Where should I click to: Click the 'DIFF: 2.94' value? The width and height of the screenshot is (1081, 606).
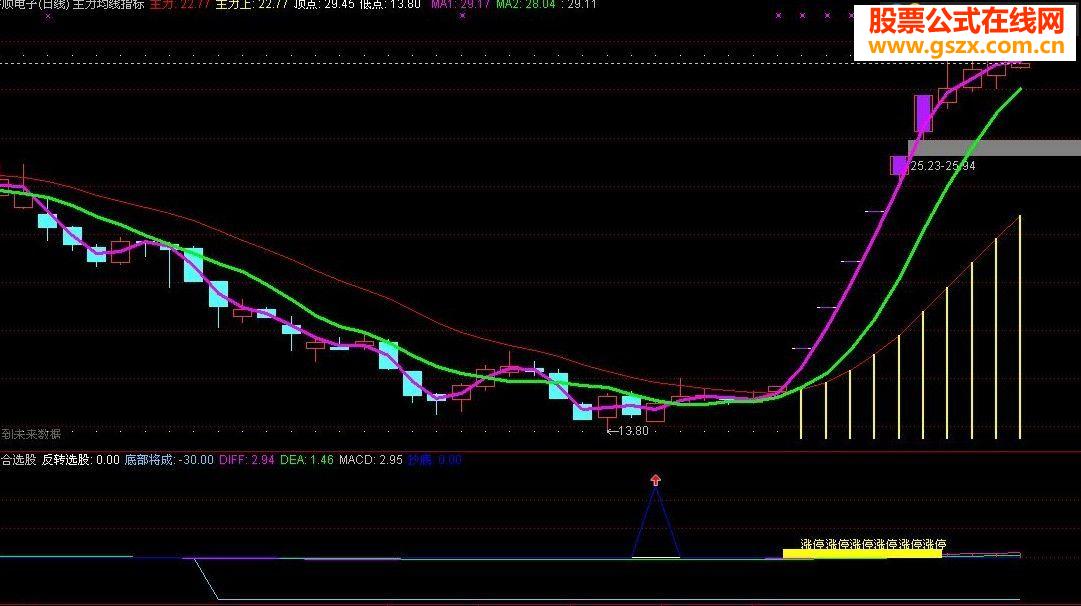click(247, 460)
